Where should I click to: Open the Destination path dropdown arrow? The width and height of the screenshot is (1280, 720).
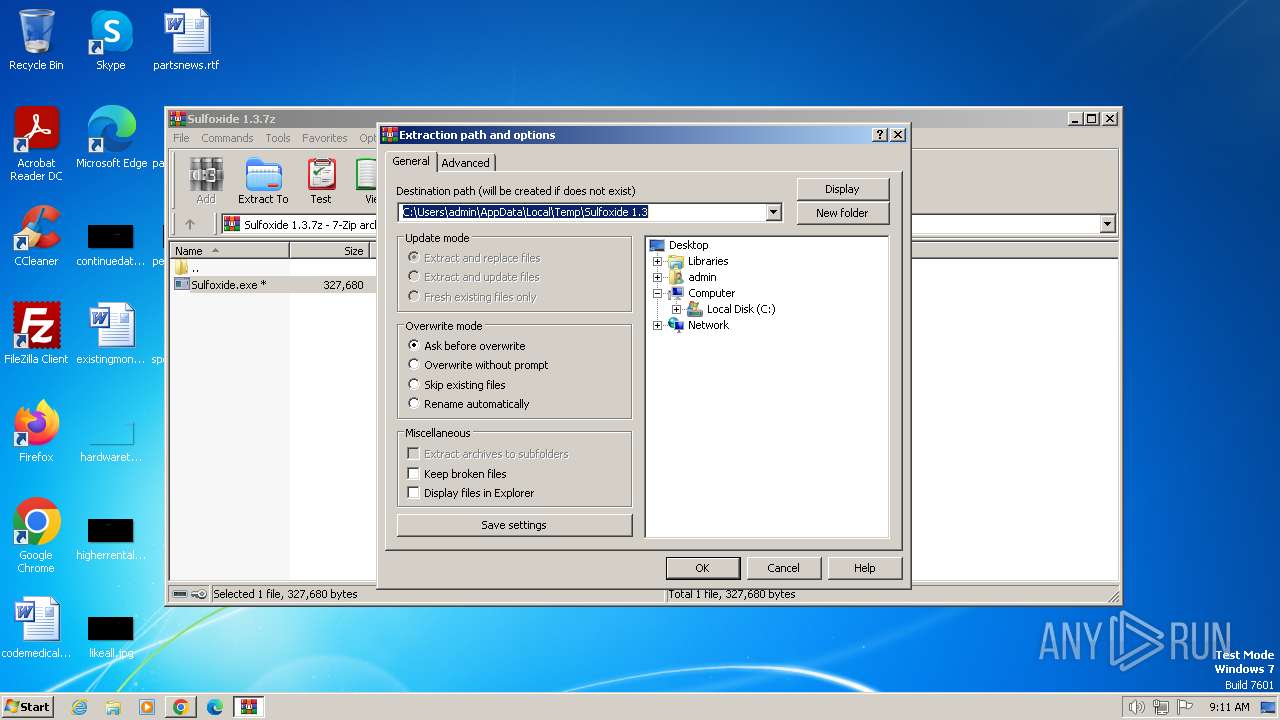(773, 212)
